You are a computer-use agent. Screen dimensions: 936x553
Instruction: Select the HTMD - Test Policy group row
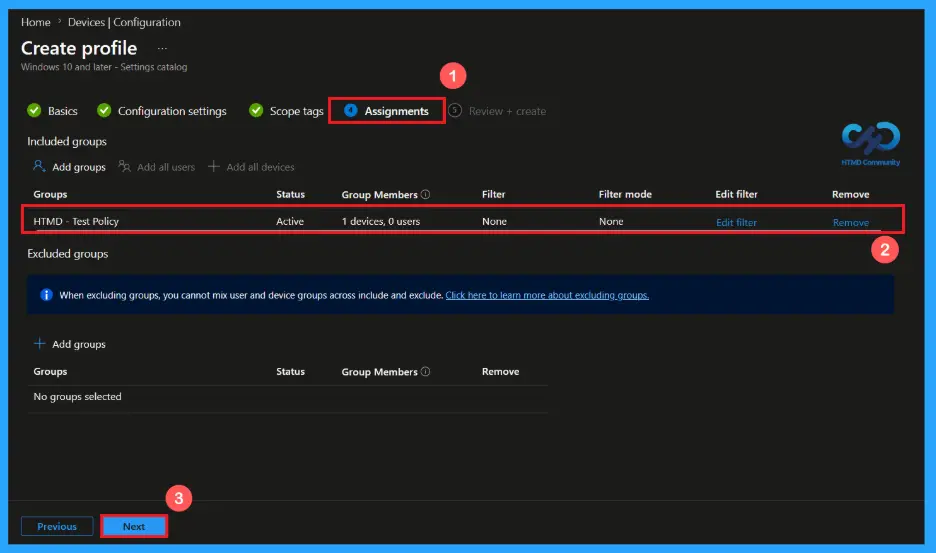click(x=463, y=220)
